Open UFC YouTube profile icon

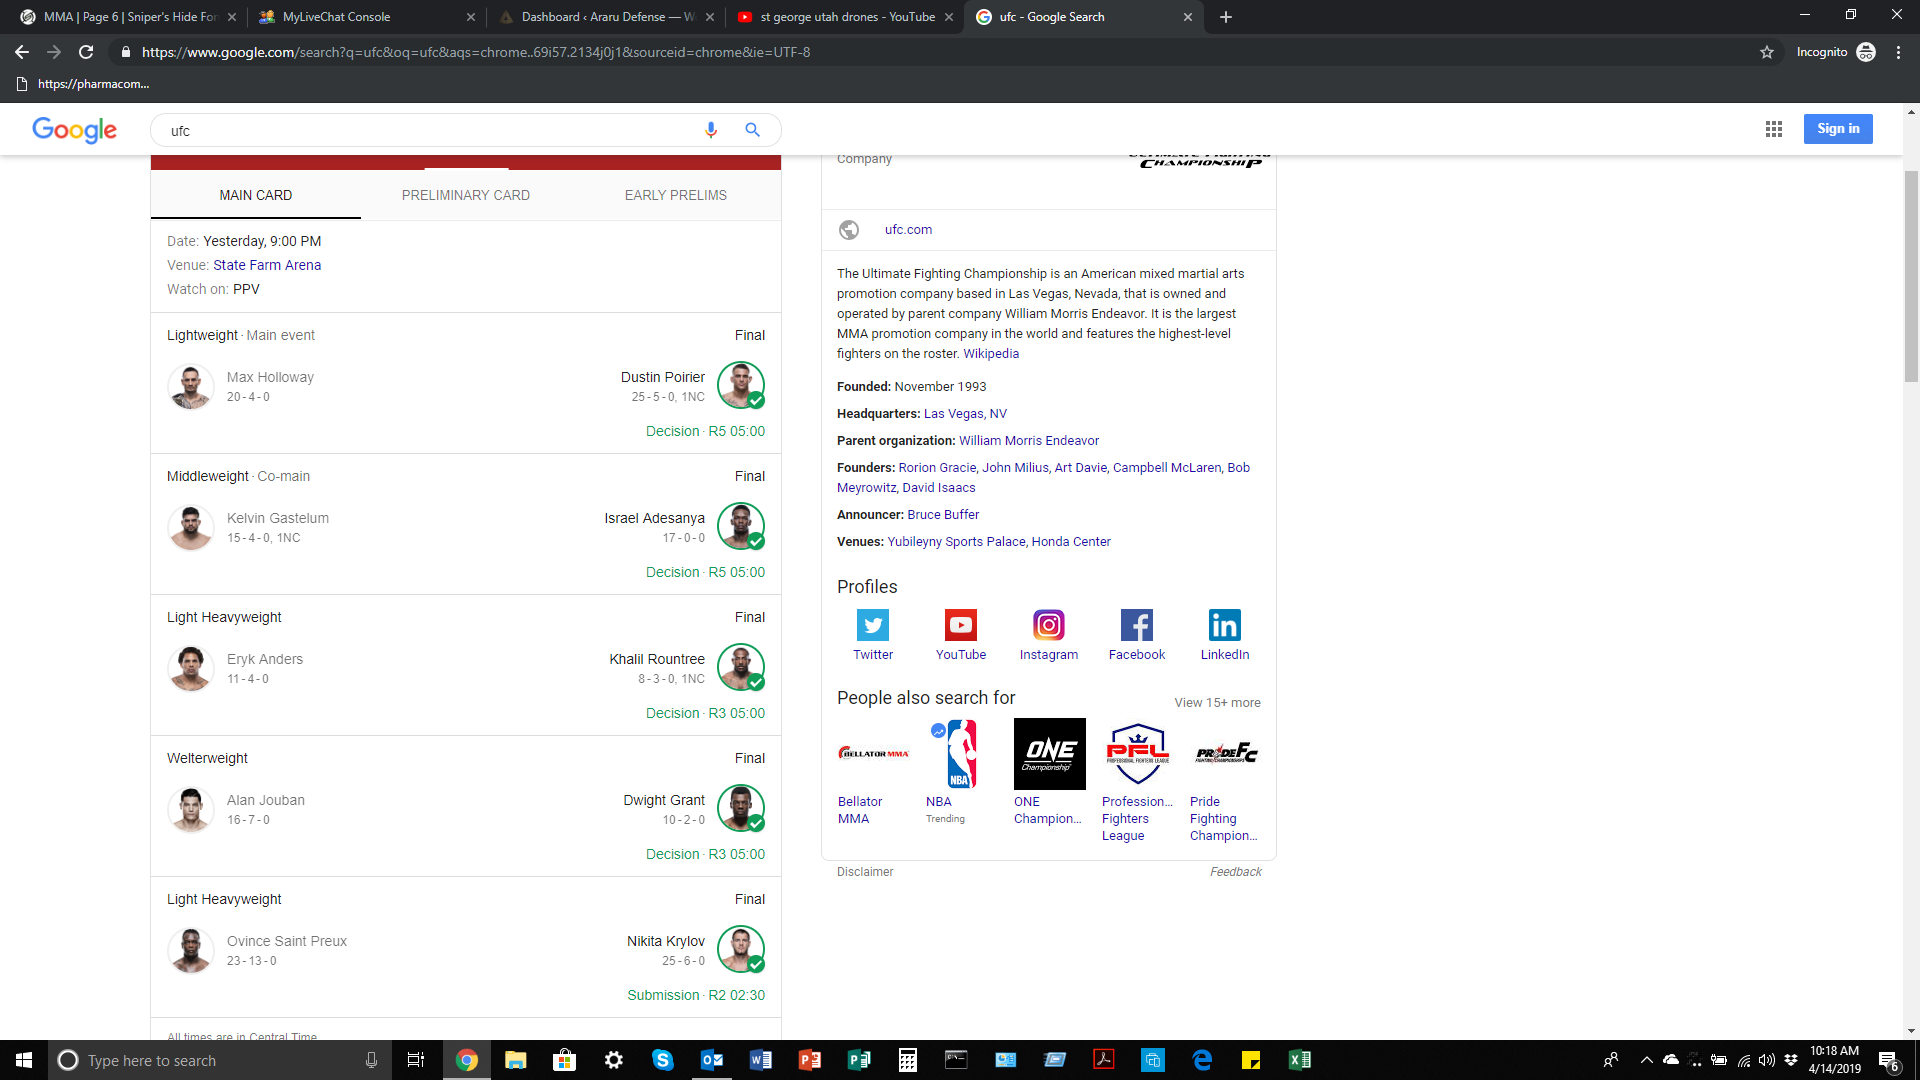point(961,625)
